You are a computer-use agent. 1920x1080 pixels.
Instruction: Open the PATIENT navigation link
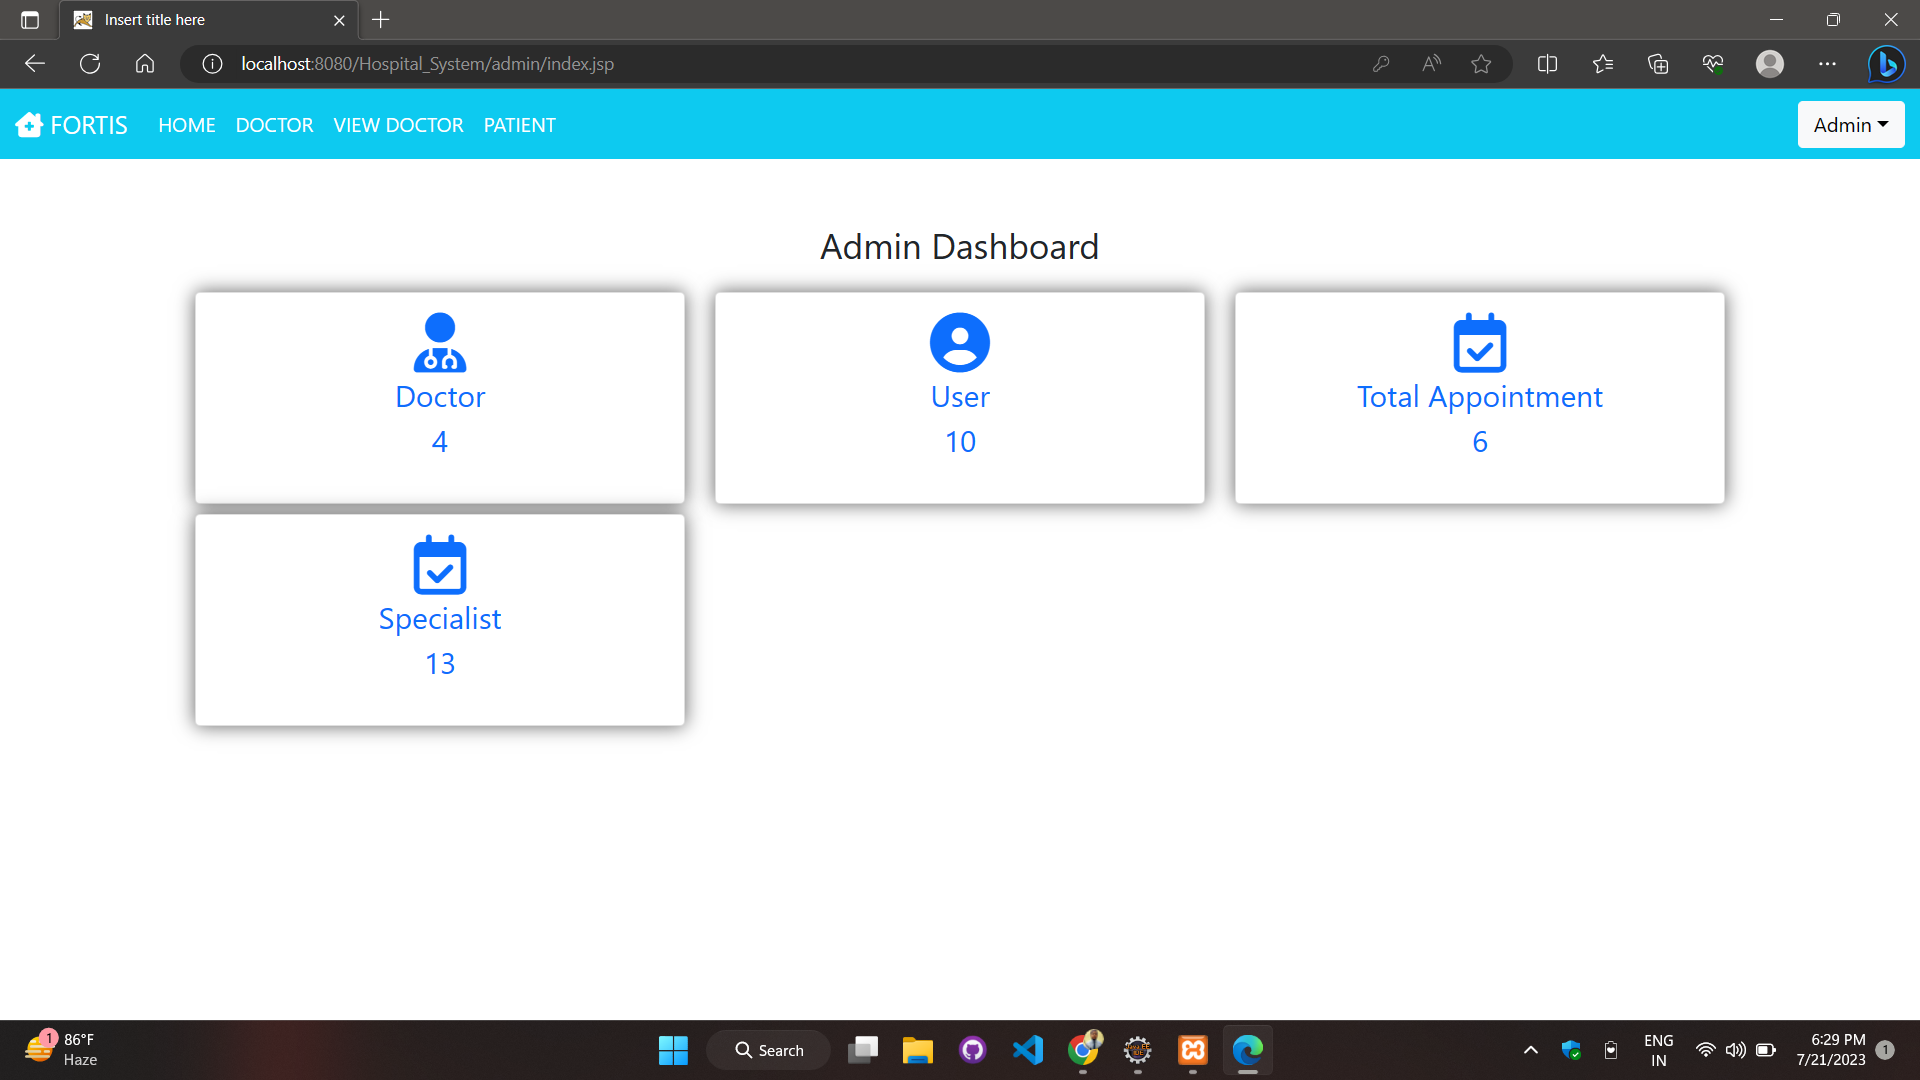point(518,124)
